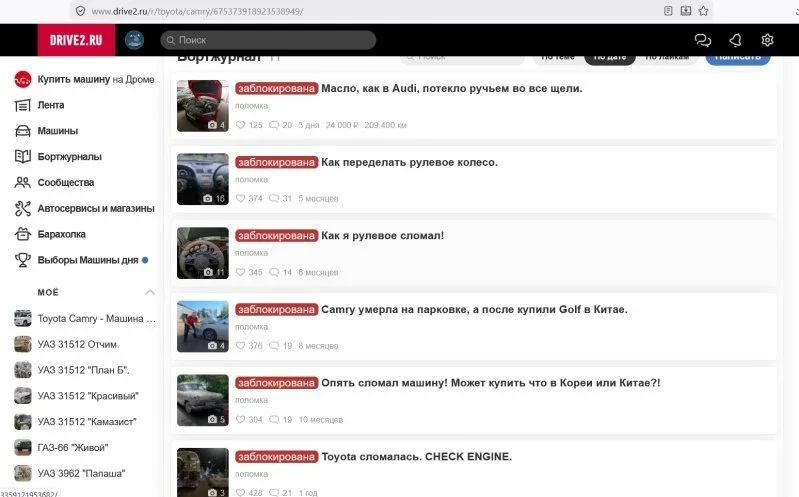Focus the Поиск search field
This screenshot has width=799, height=497.
click(x=268, y=40)
